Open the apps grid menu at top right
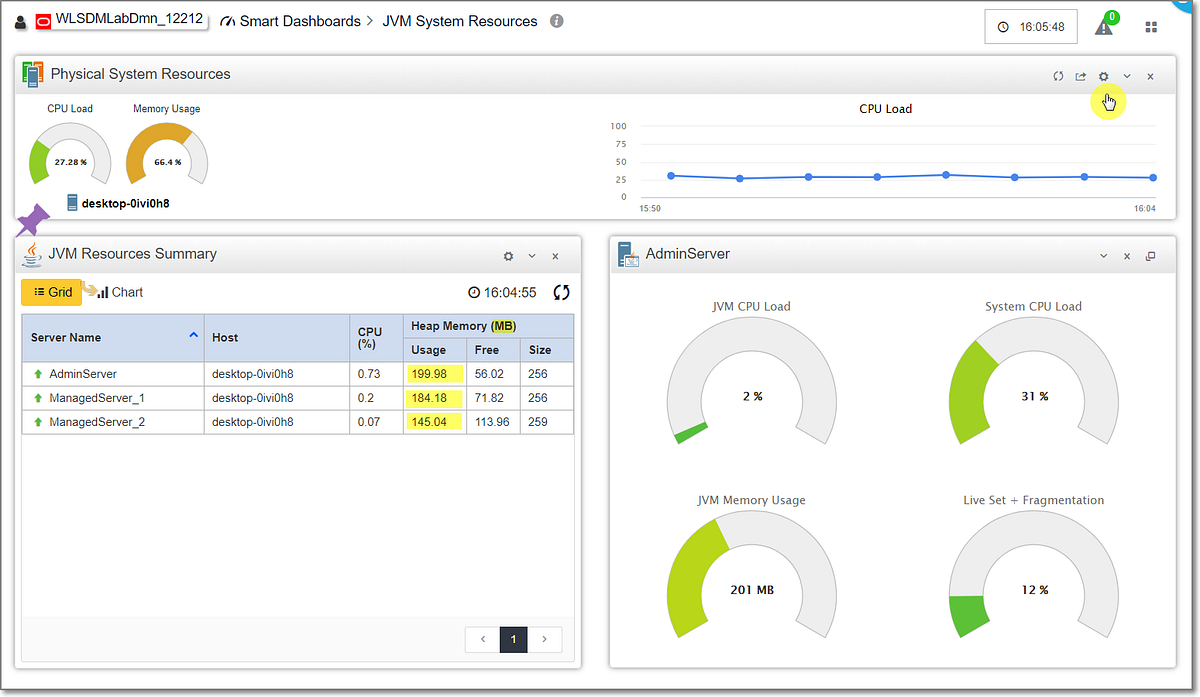The width and height of the screenshot is (1200, 697). [1151, 26]
